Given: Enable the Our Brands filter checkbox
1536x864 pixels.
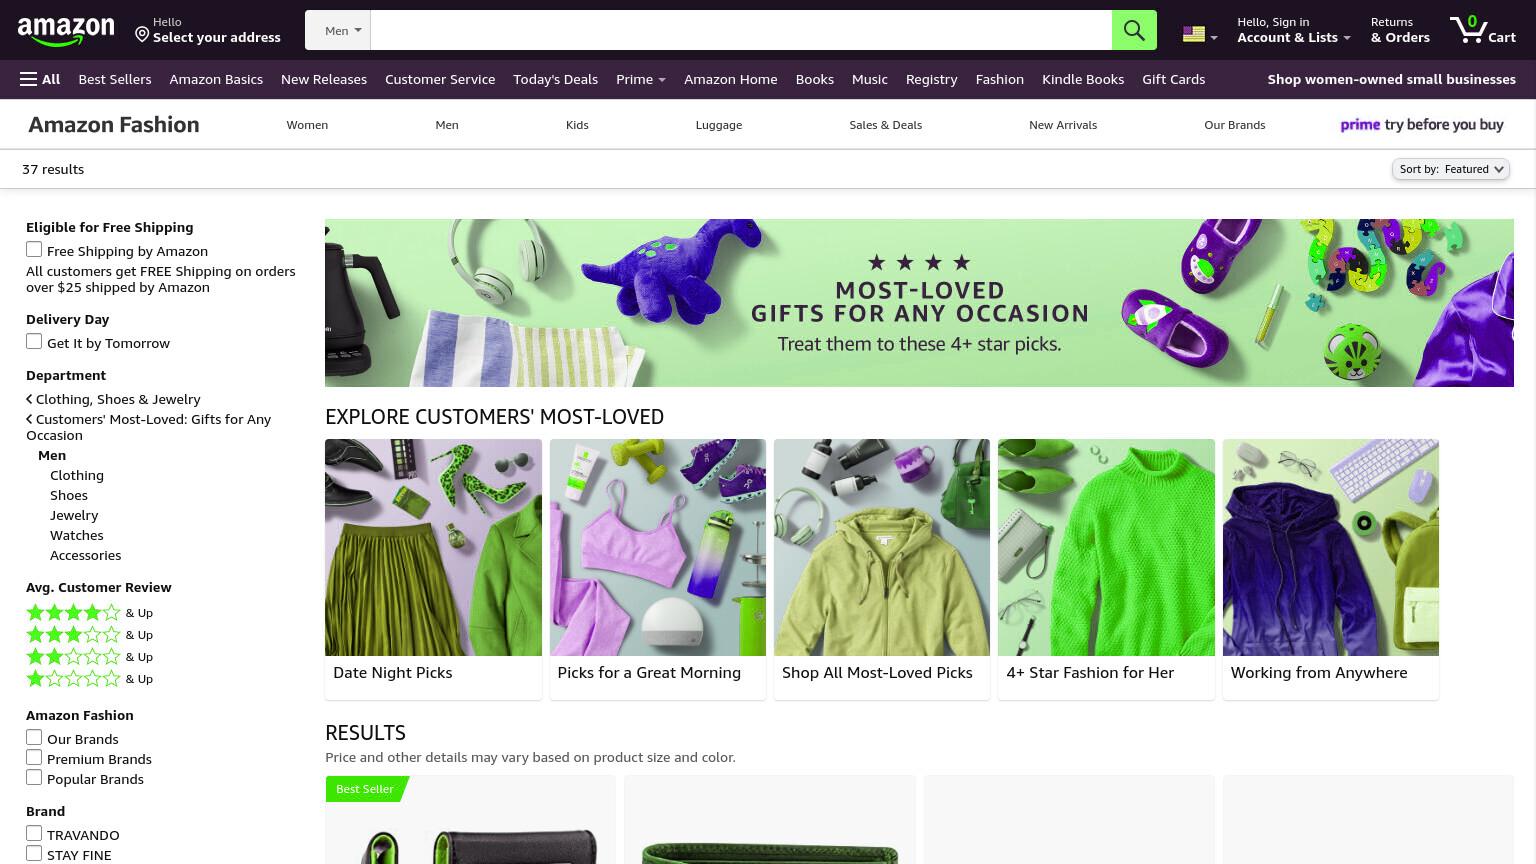Looking at the screenshot, I should click(34, 738).
